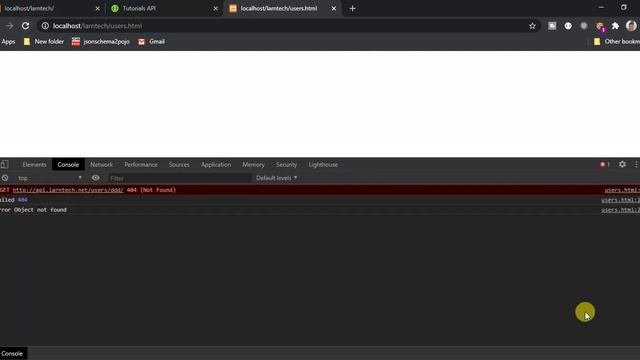Click the round dark extension icon

tap(568, 26)
